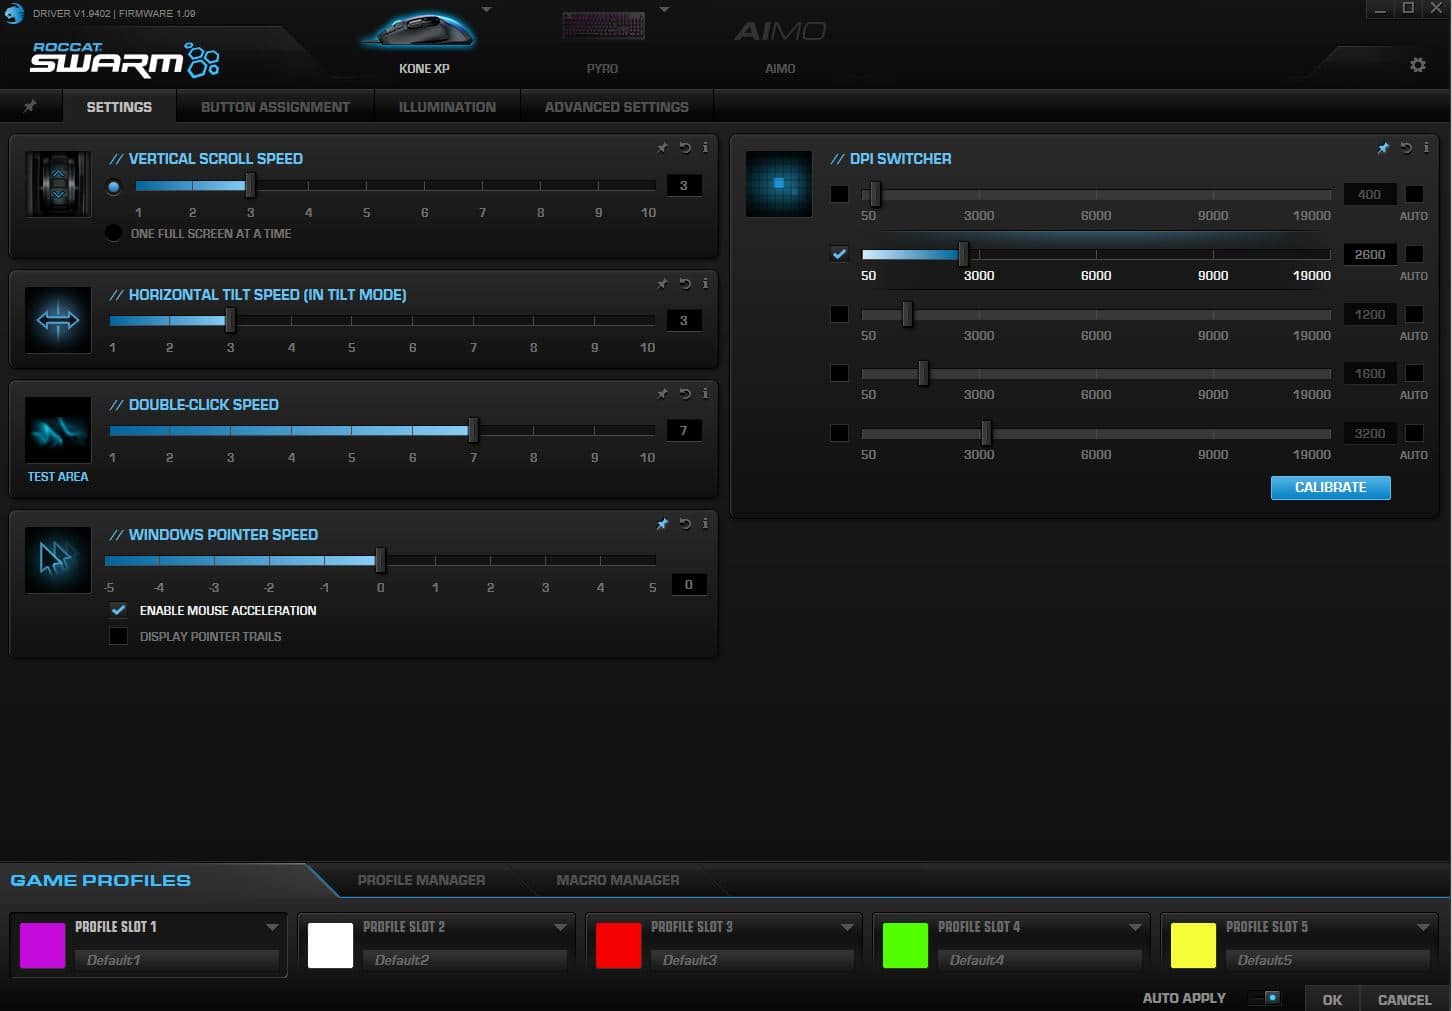Click the Calibrate button
This screenshot has height=1011, width=1452.
(1330, 487)
